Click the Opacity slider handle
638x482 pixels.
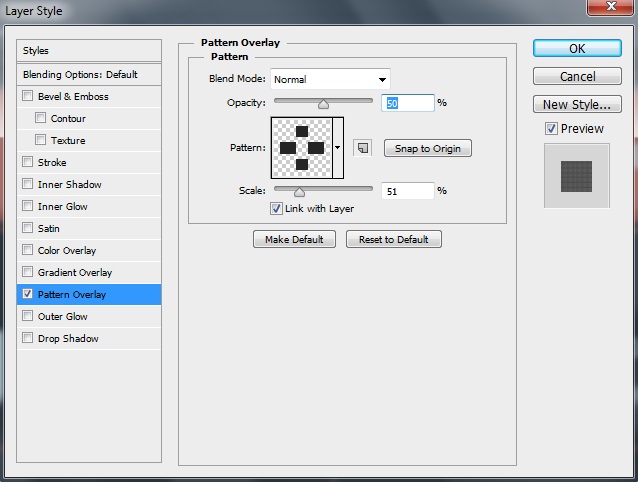[x=323, y=103]
